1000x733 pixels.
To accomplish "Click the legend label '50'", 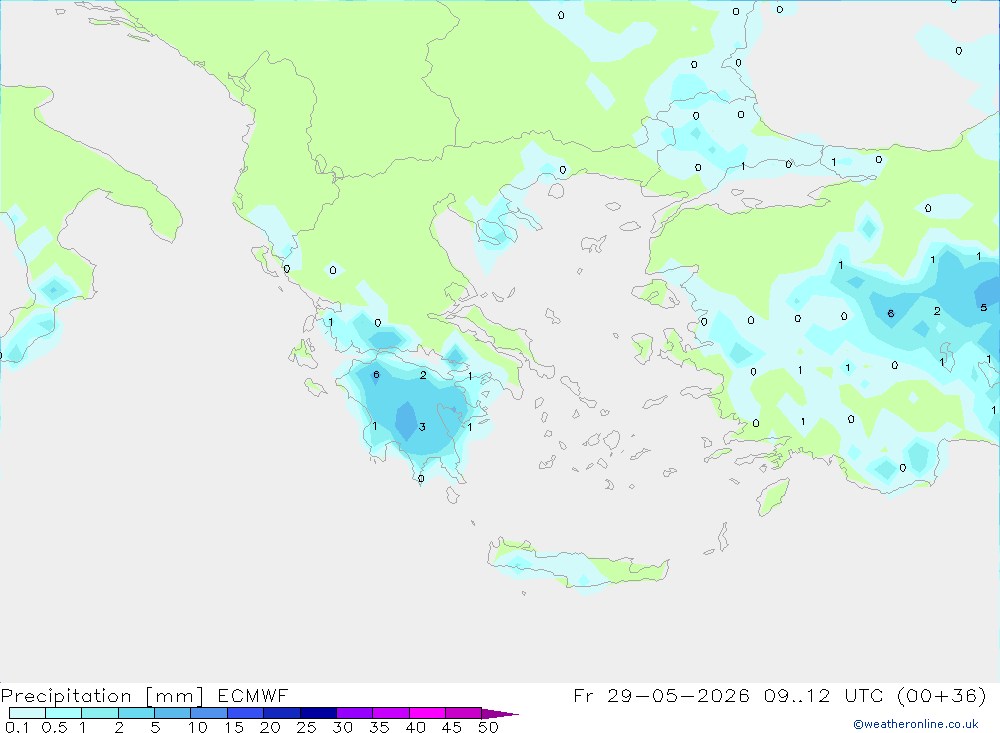I will [x=488, y=727].
